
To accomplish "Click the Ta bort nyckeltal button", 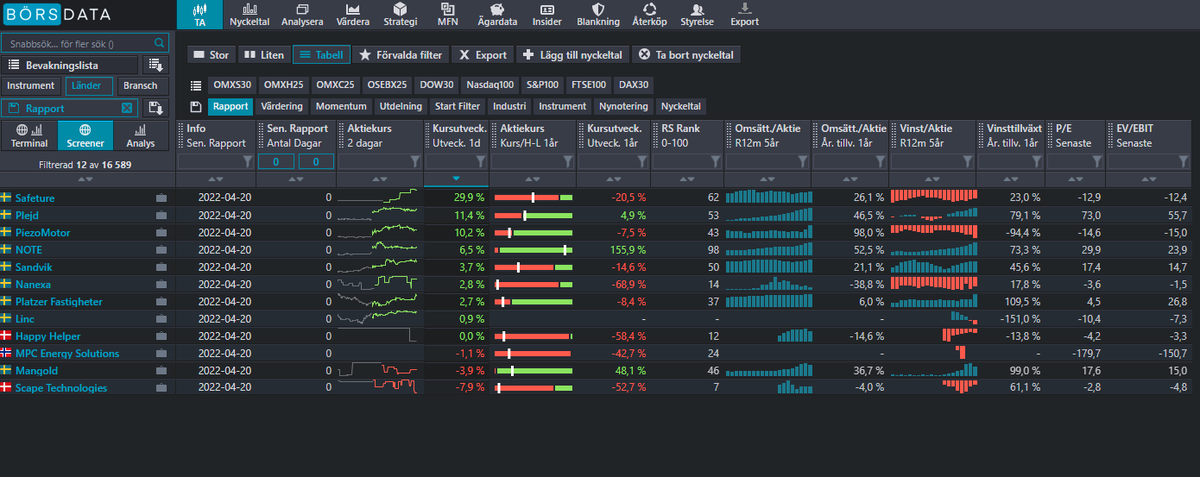I will click(688, 55).
